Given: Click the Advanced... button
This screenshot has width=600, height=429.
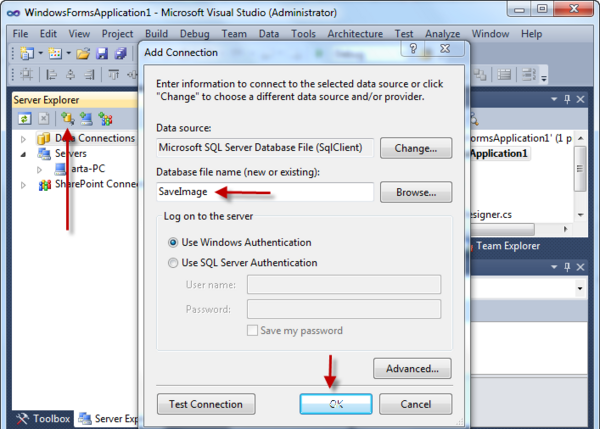Looking at the screenshot, I should click(x=412, y=369).
